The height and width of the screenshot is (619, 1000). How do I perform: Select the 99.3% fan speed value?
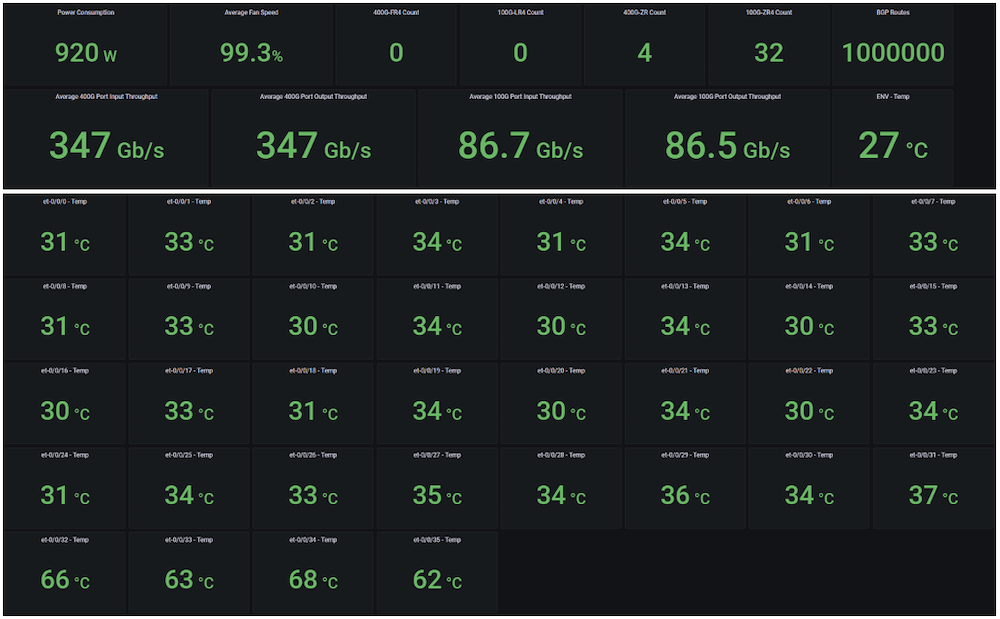click(251, 53)
